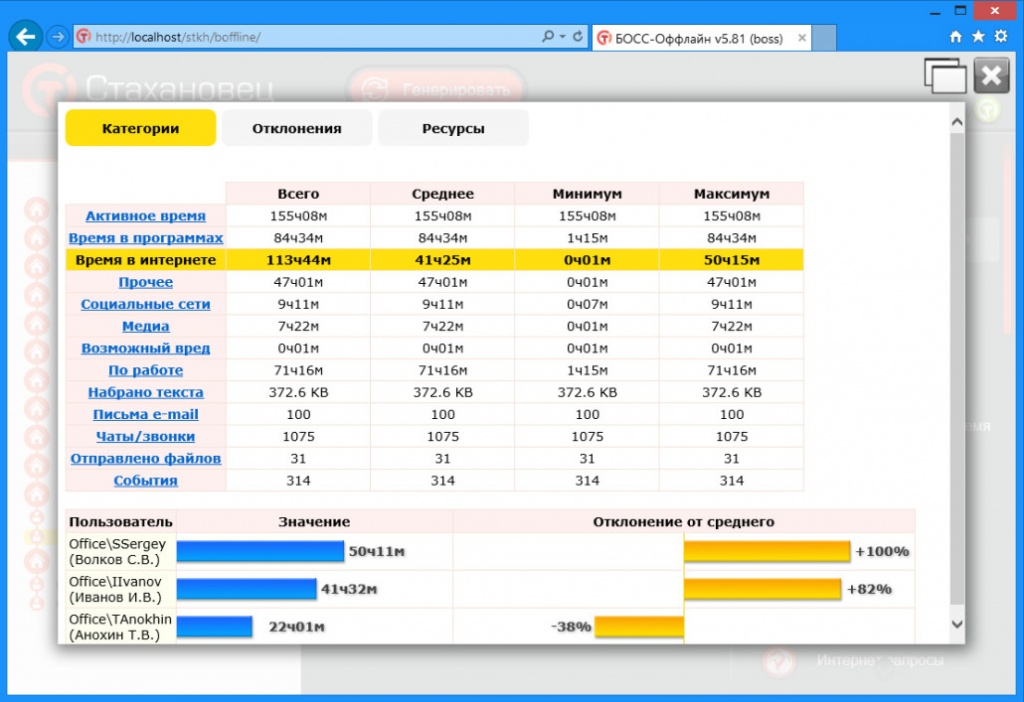Open favorites via the star icon

coord(978,37)
